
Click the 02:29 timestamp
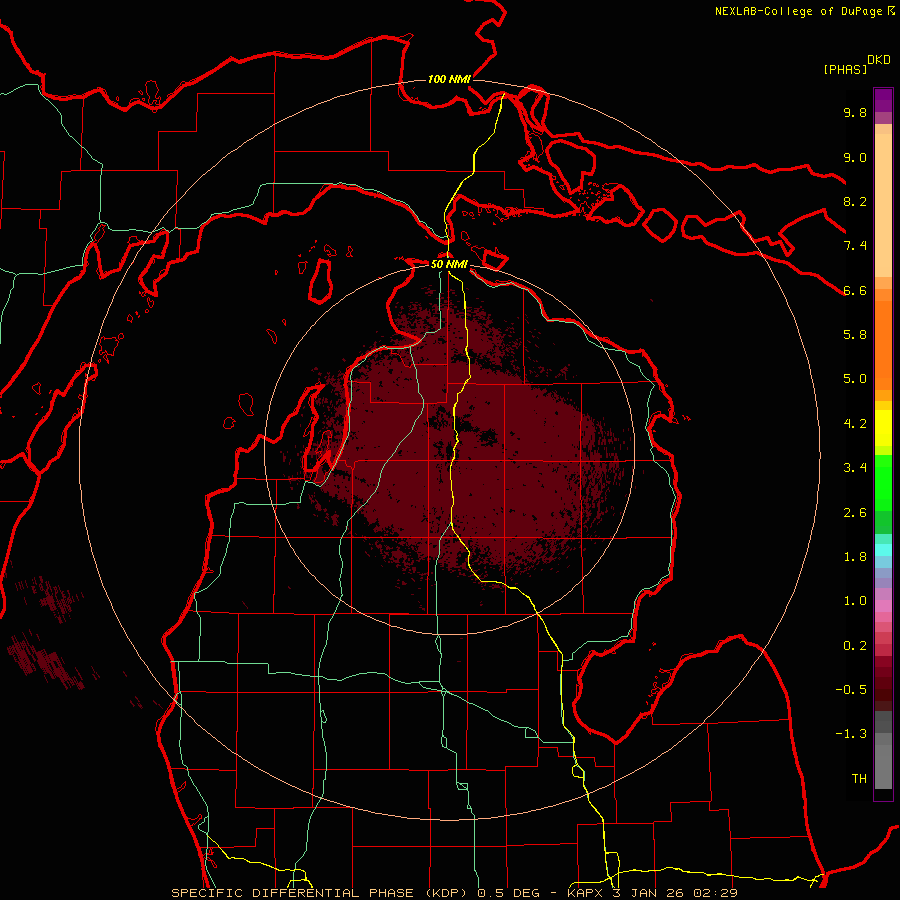(715, 893)
